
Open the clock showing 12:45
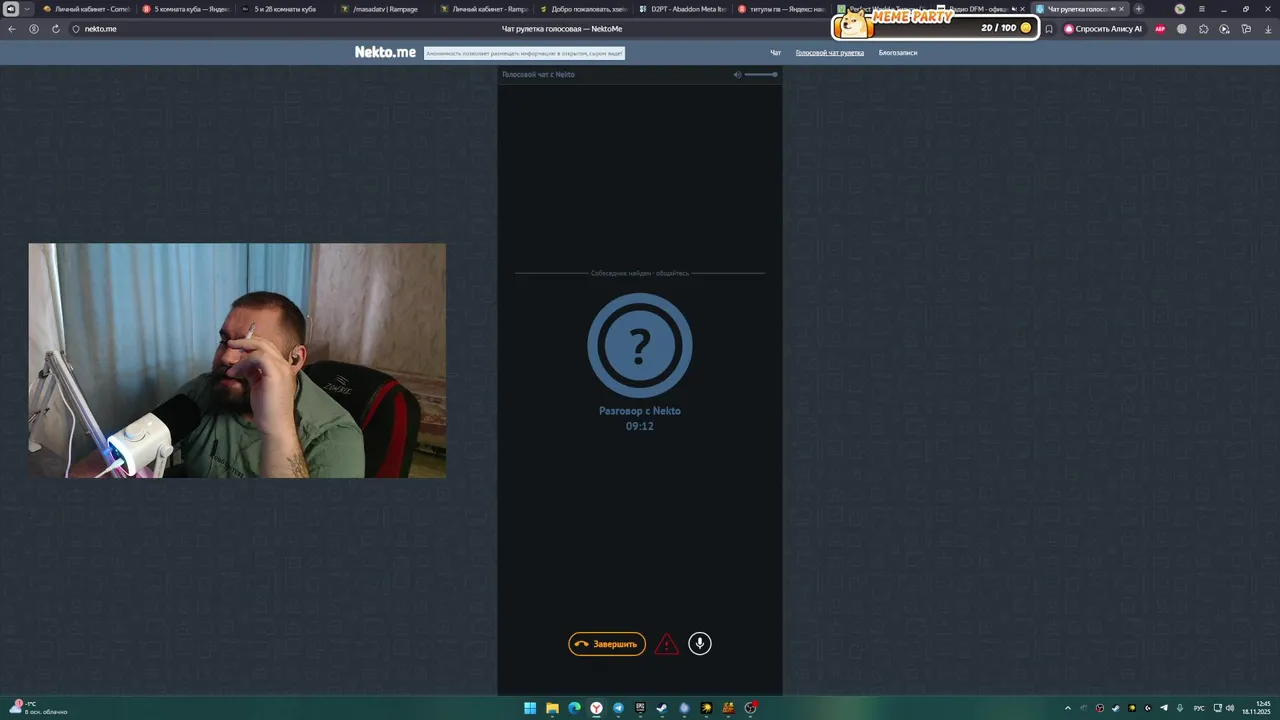[x=1256, y=708]
